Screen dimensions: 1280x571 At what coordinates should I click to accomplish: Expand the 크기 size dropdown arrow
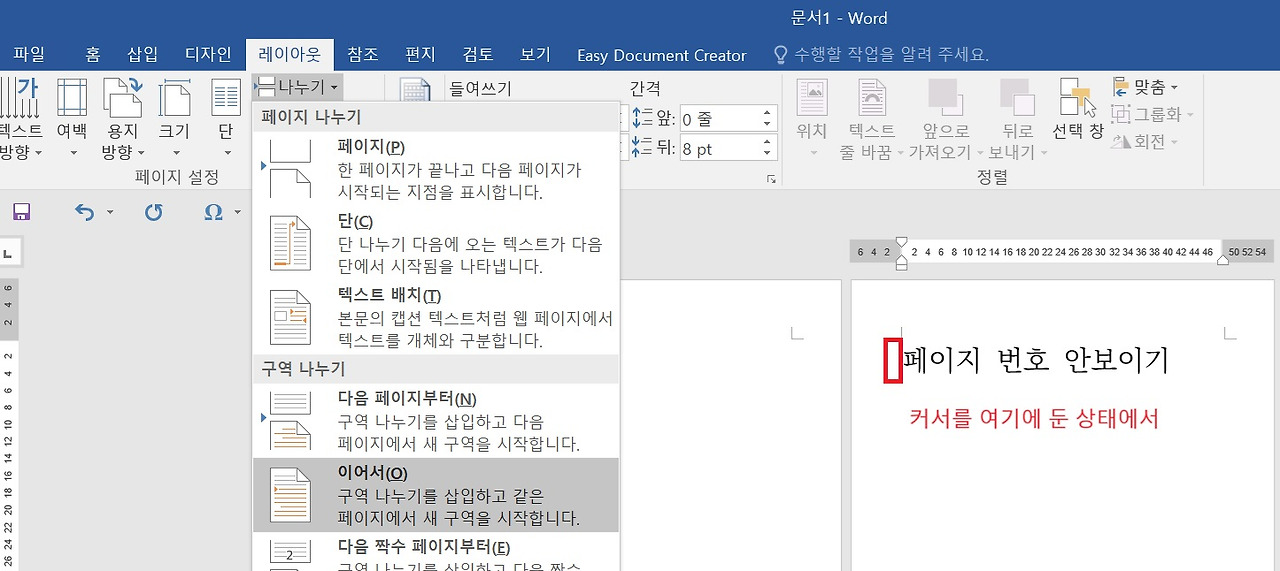pos(175,153)
